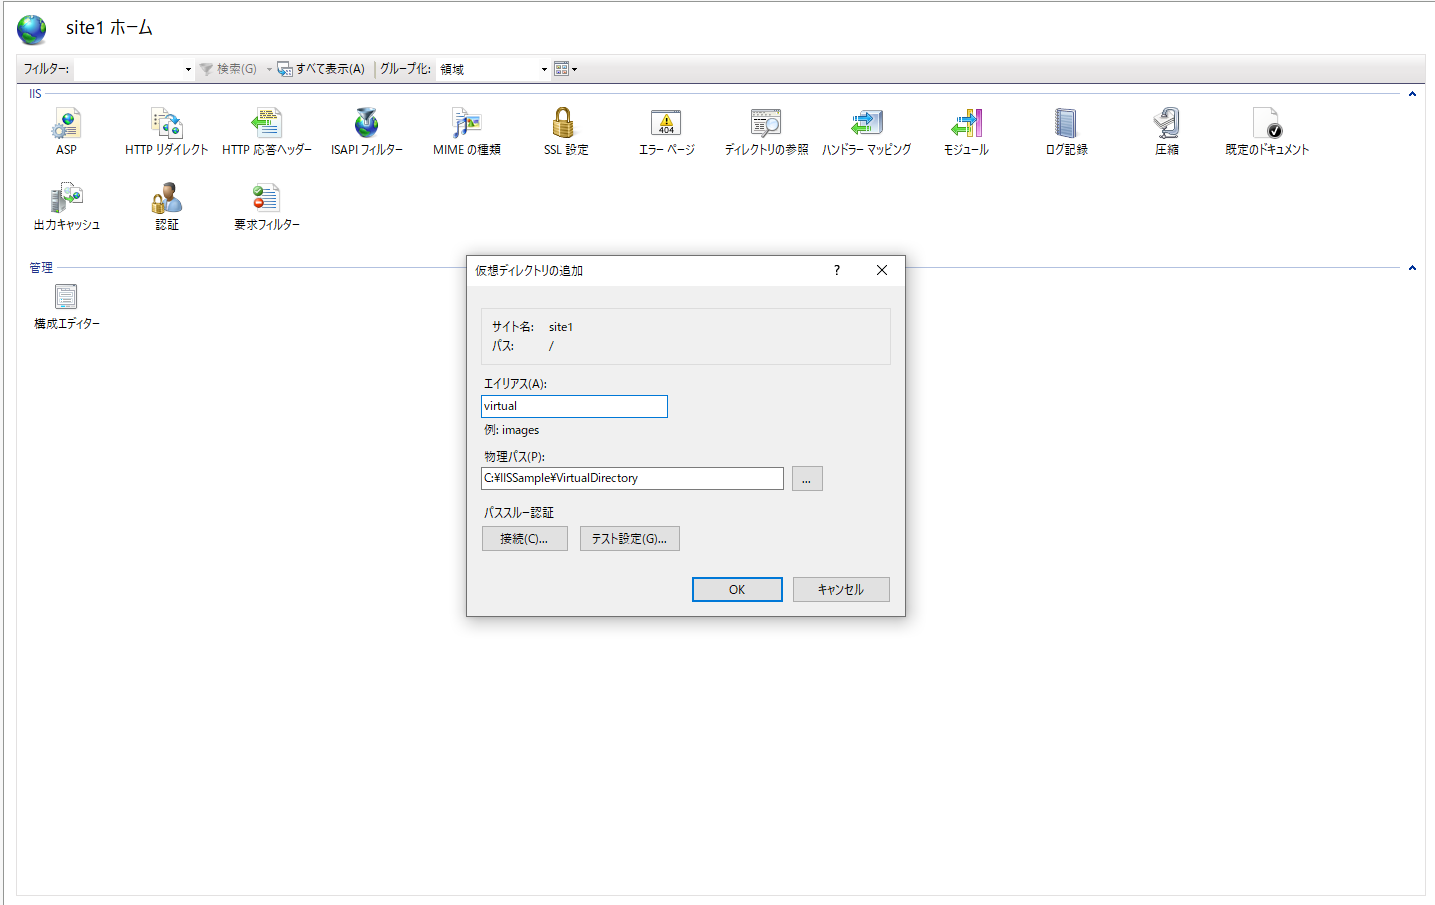1435x905 pixels.
Task: Open 要求フィルター feature
Action: pyautogui.click(x=266, y=207)
